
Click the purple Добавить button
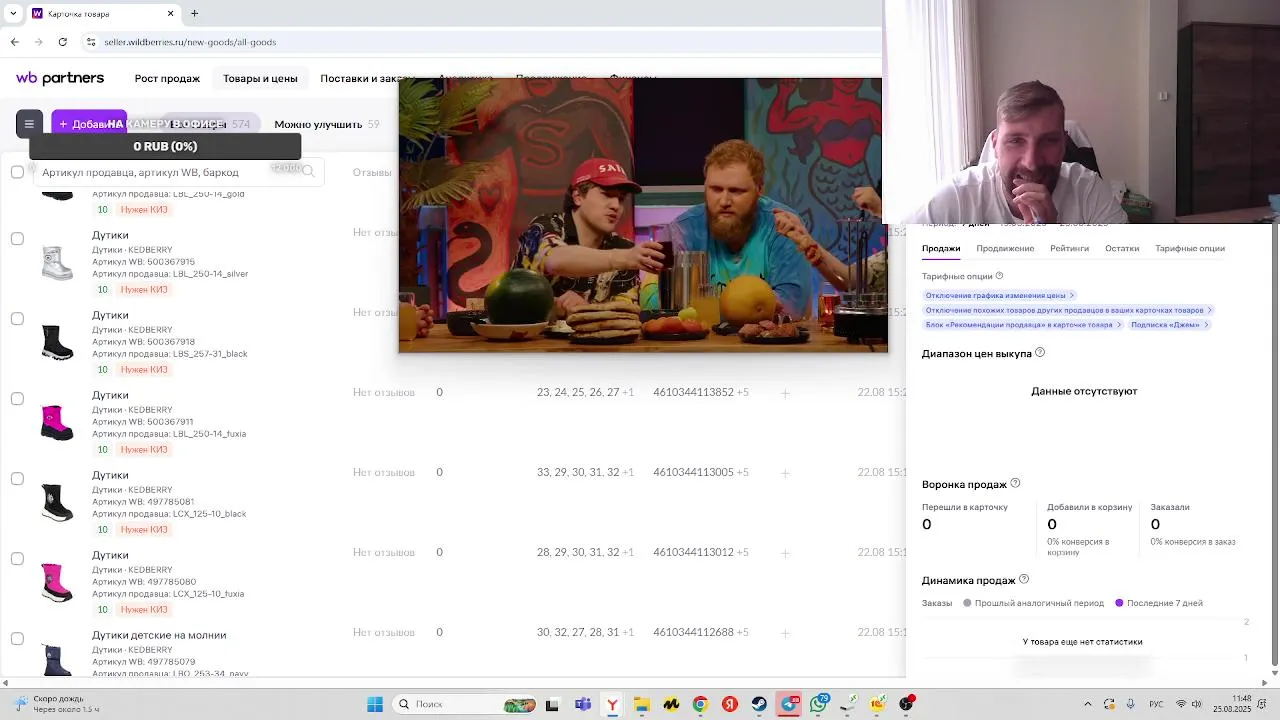tap(89, 124)
